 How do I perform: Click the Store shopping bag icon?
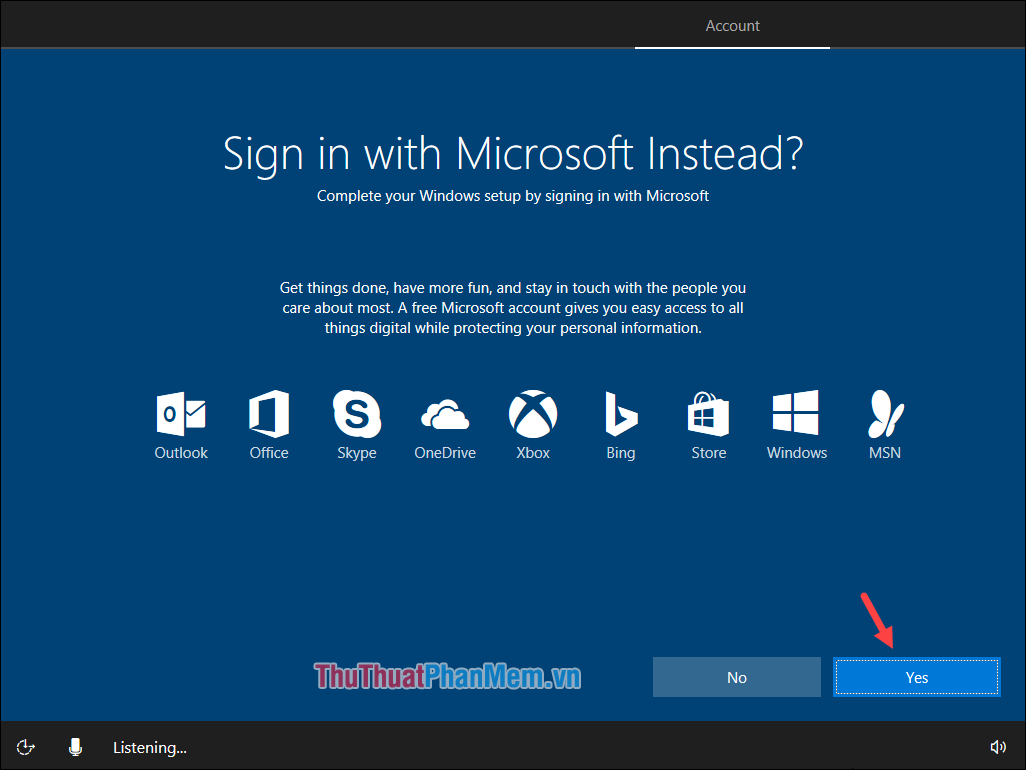(x=709, y=412)
